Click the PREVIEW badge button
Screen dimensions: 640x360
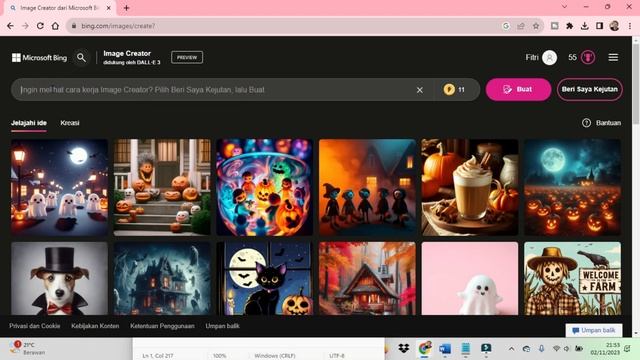tap(187, 58)
